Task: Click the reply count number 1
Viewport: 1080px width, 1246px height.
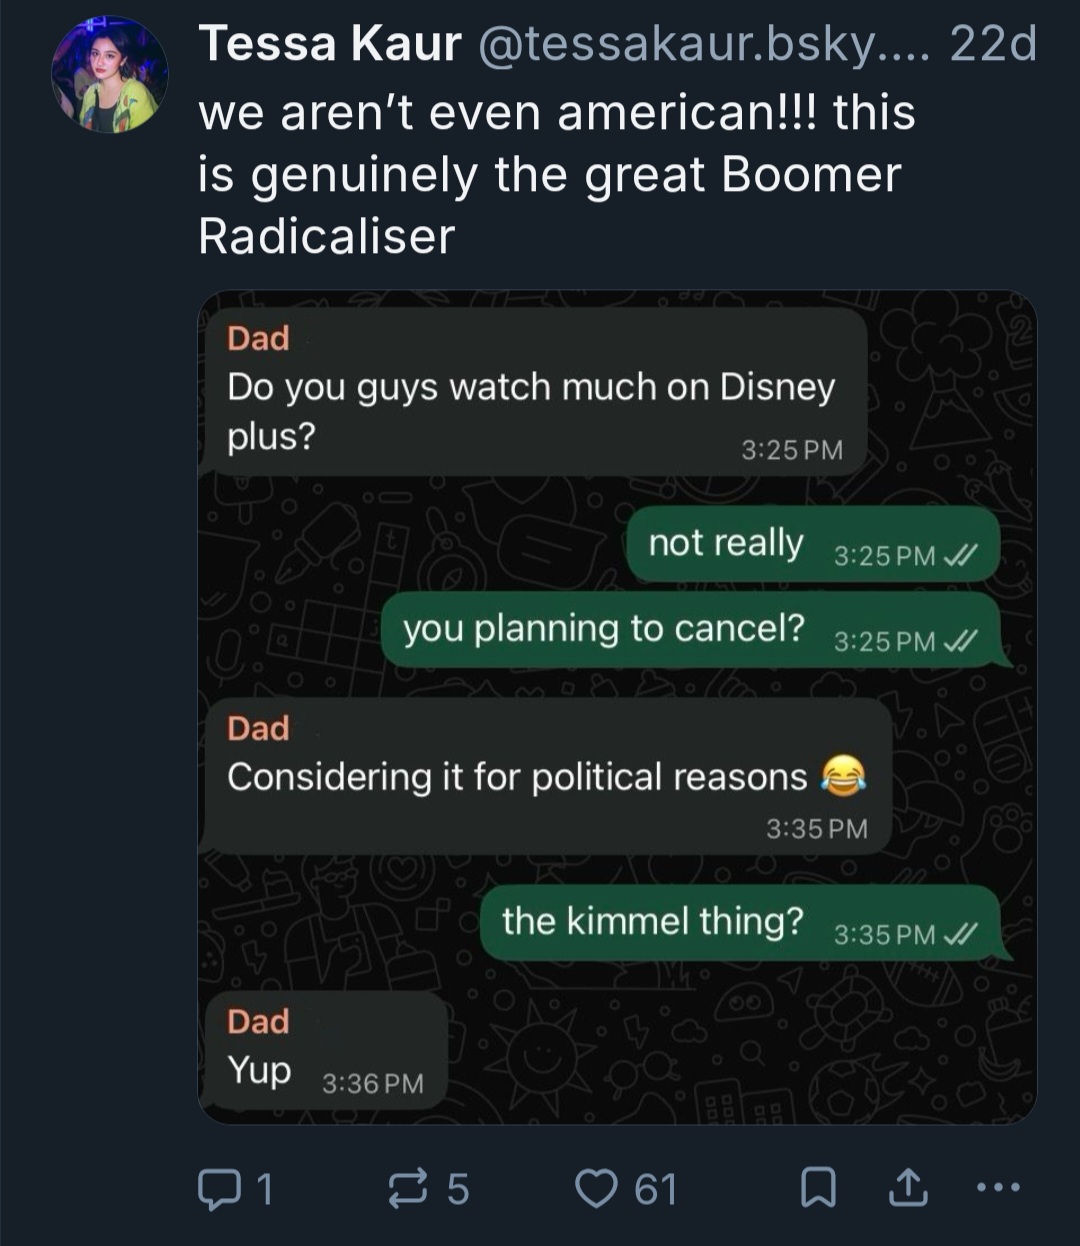Action: (x=263, y=1189)
